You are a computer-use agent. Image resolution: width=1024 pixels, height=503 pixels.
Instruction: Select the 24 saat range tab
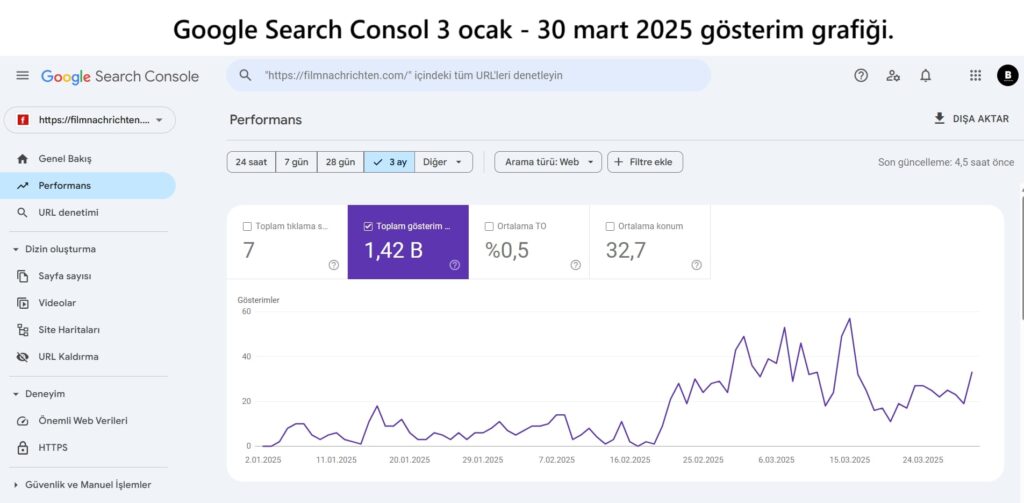pos(251,162)
